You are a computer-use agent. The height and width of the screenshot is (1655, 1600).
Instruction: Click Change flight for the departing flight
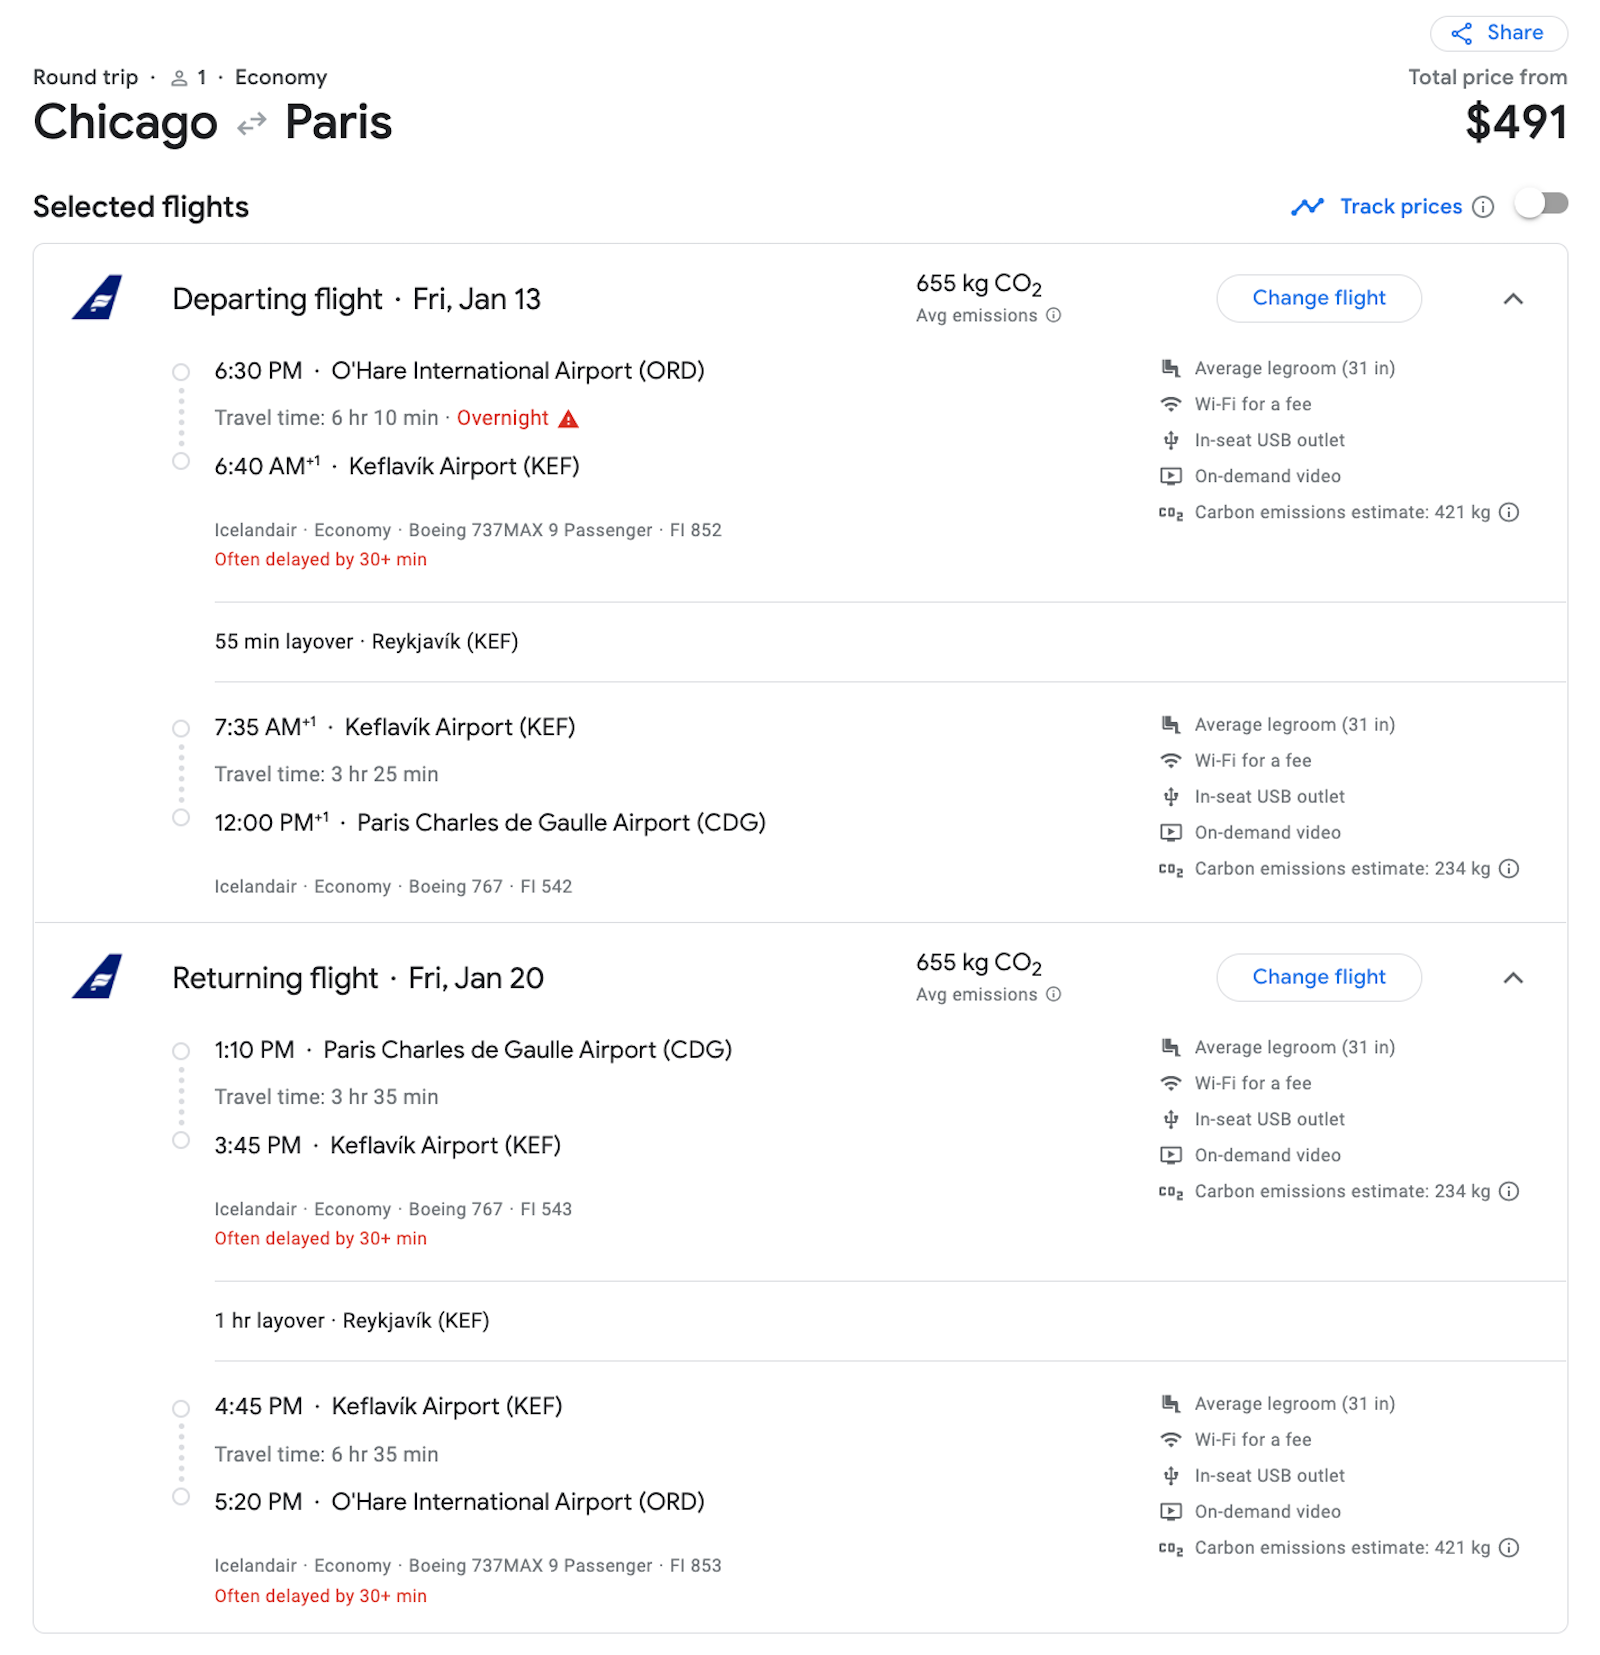(1319, 298)
